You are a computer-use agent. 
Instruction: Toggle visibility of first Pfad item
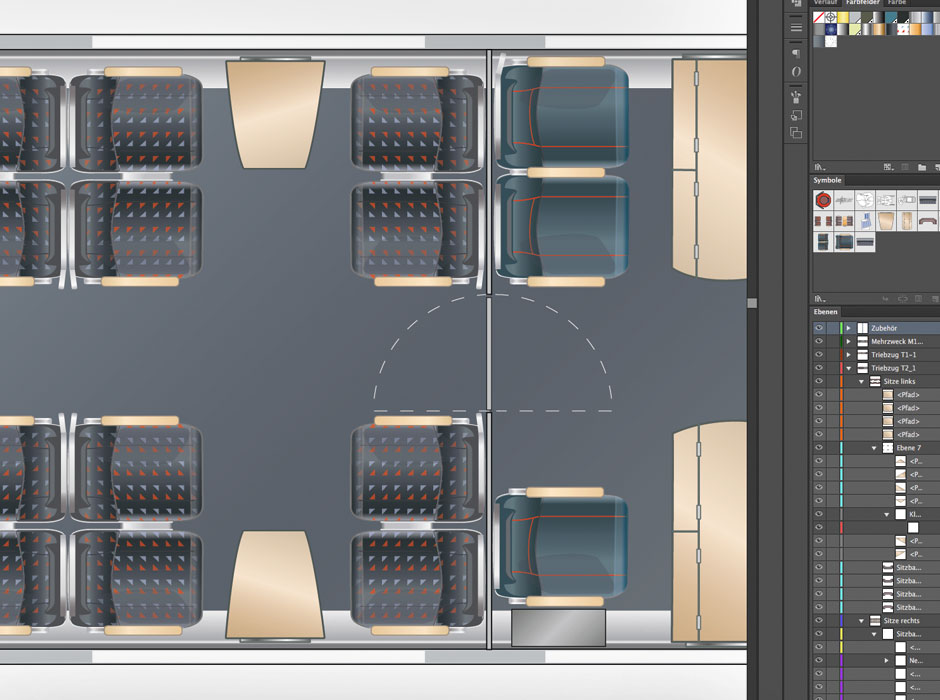[819, 394]
